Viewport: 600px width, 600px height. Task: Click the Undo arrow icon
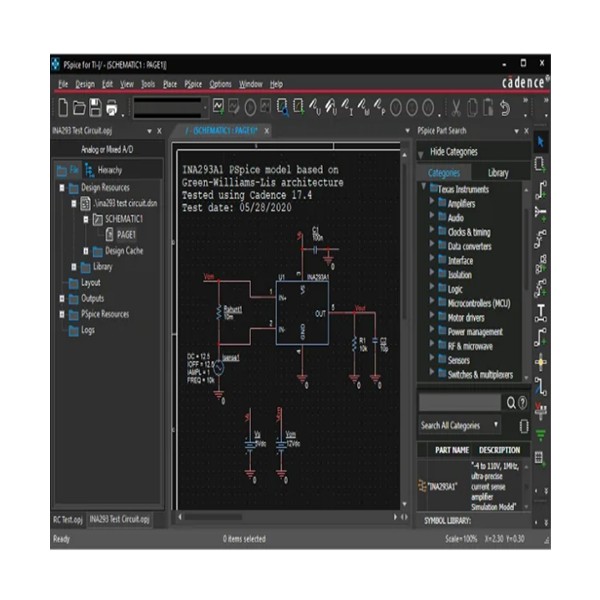tap(505, 108)
